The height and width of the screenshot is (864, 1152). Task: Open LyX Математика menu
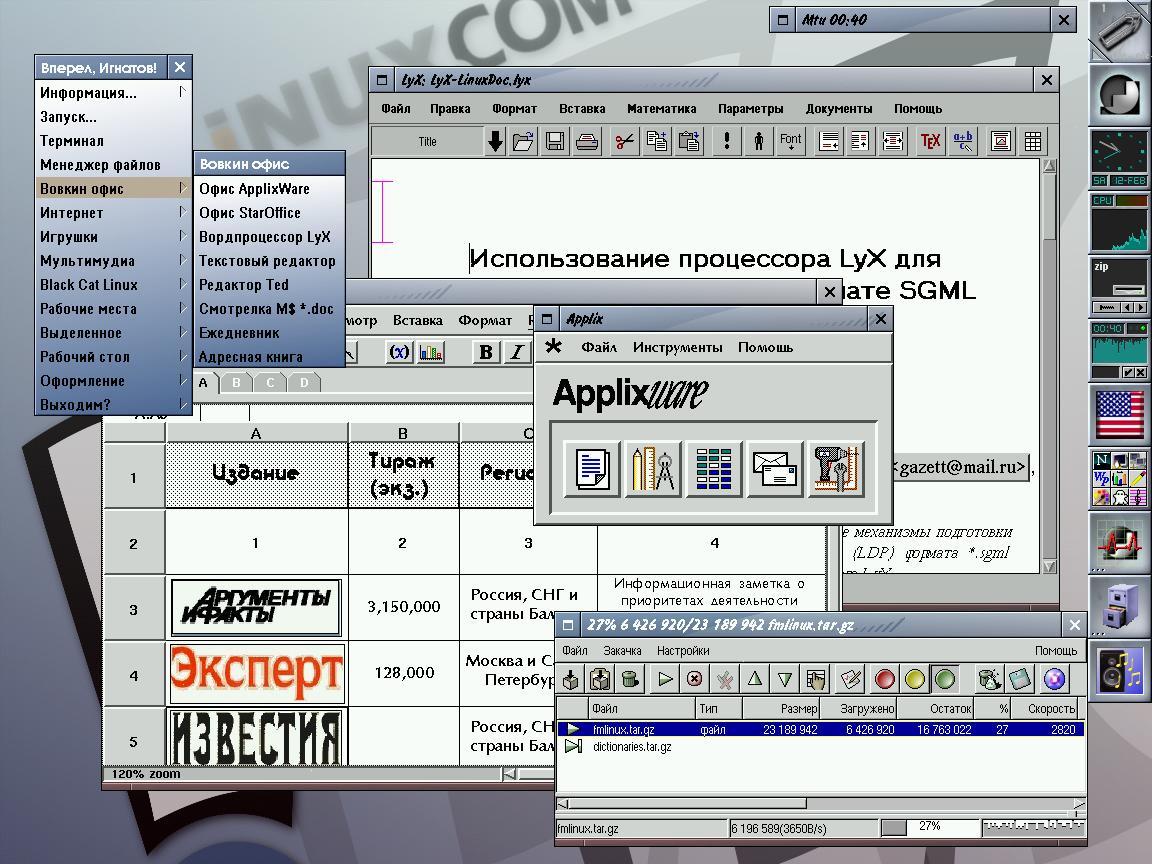pos(661,108)
